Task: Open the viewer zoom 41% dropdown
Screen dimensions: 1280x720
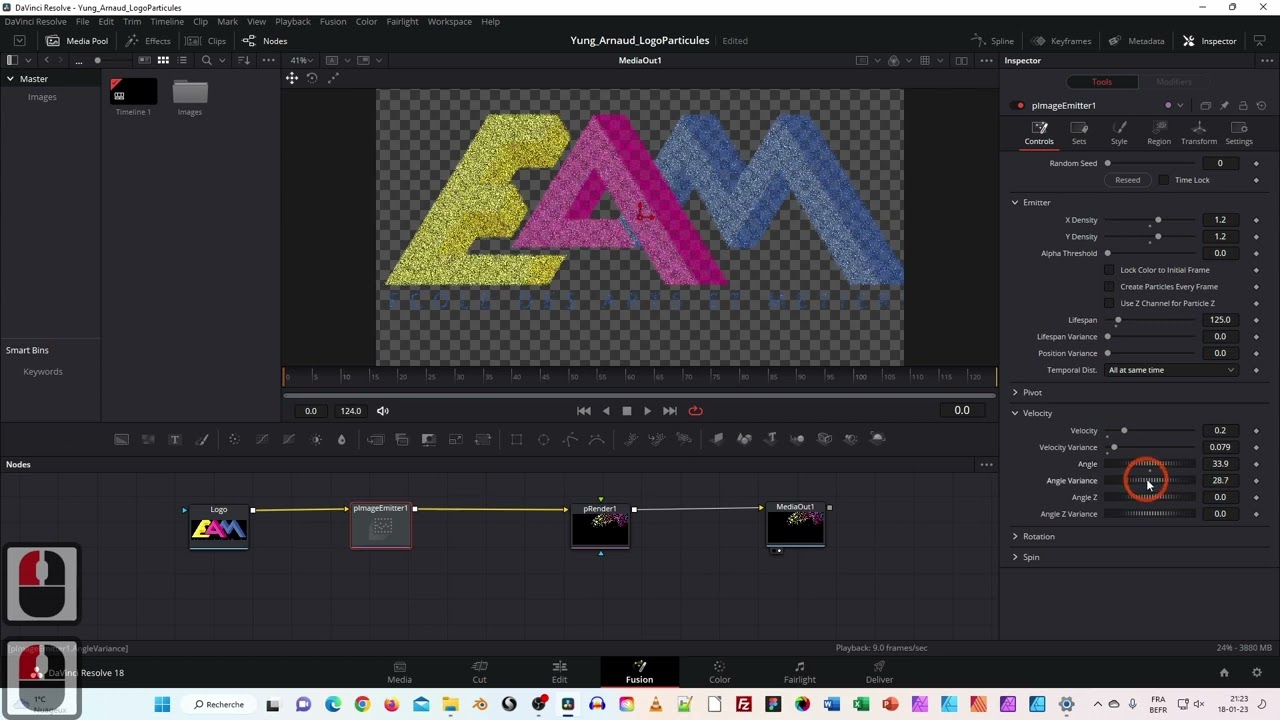Action: point(302,60)
